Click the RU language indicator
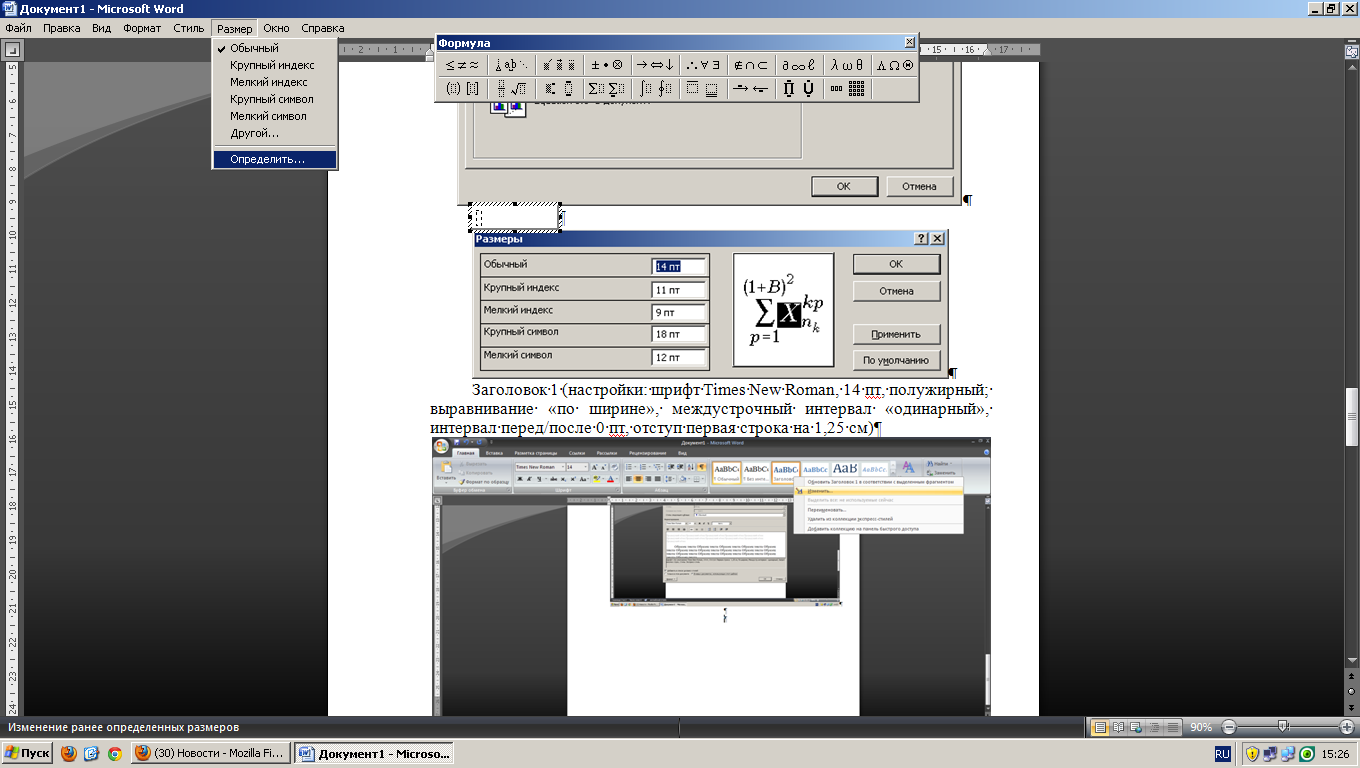The height and width of the screenshot is (768, 1360). (1222, 753)
